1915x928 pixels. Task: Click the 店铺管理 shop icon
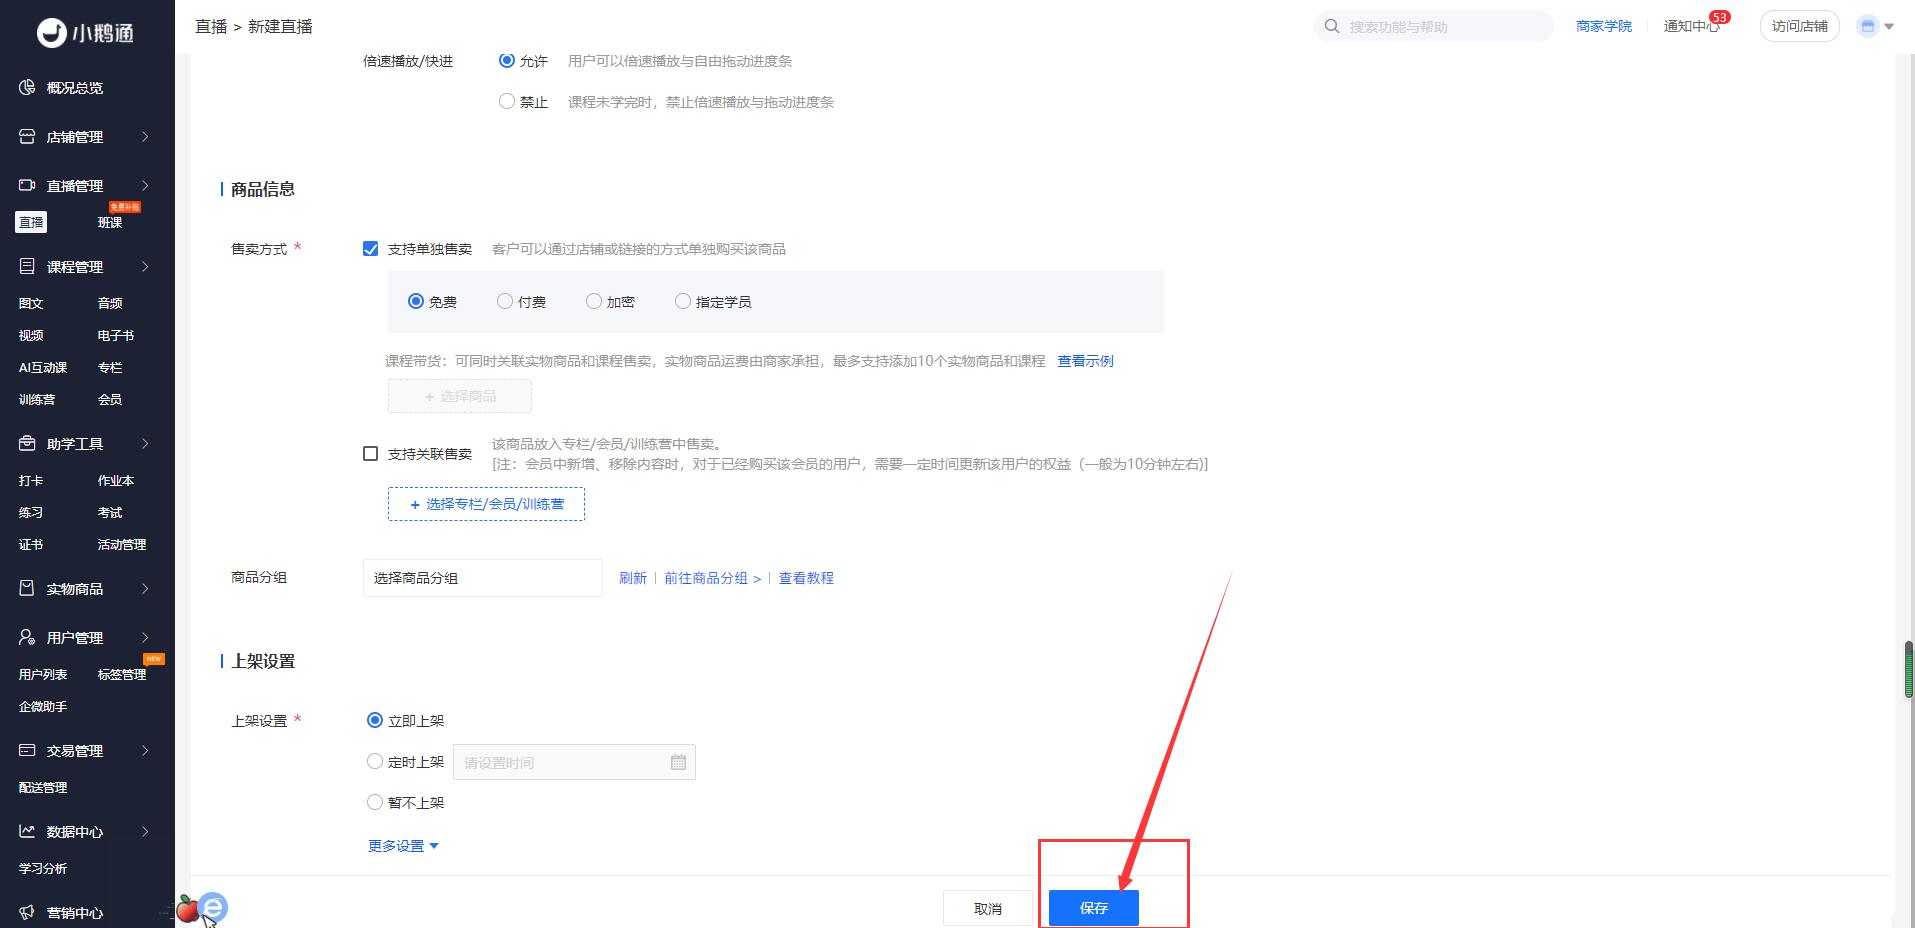pyautogui.click(x=27, y=137)
